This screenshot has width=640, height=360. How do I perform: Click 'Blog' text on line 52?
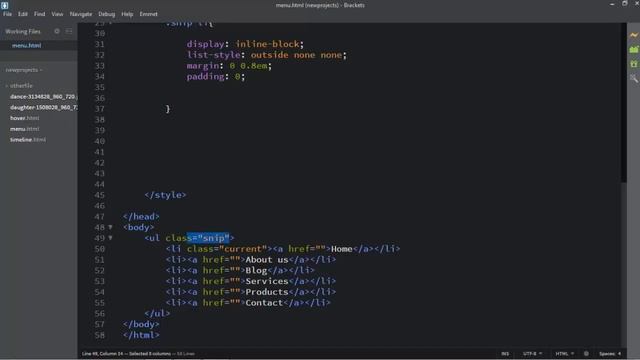click(256, 270)
